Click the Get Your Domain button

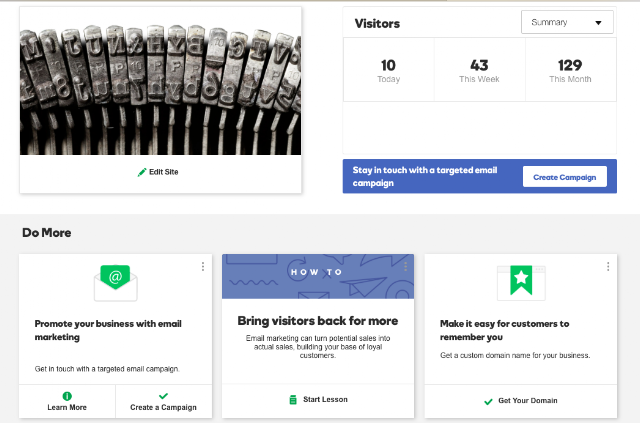[521, 401]
